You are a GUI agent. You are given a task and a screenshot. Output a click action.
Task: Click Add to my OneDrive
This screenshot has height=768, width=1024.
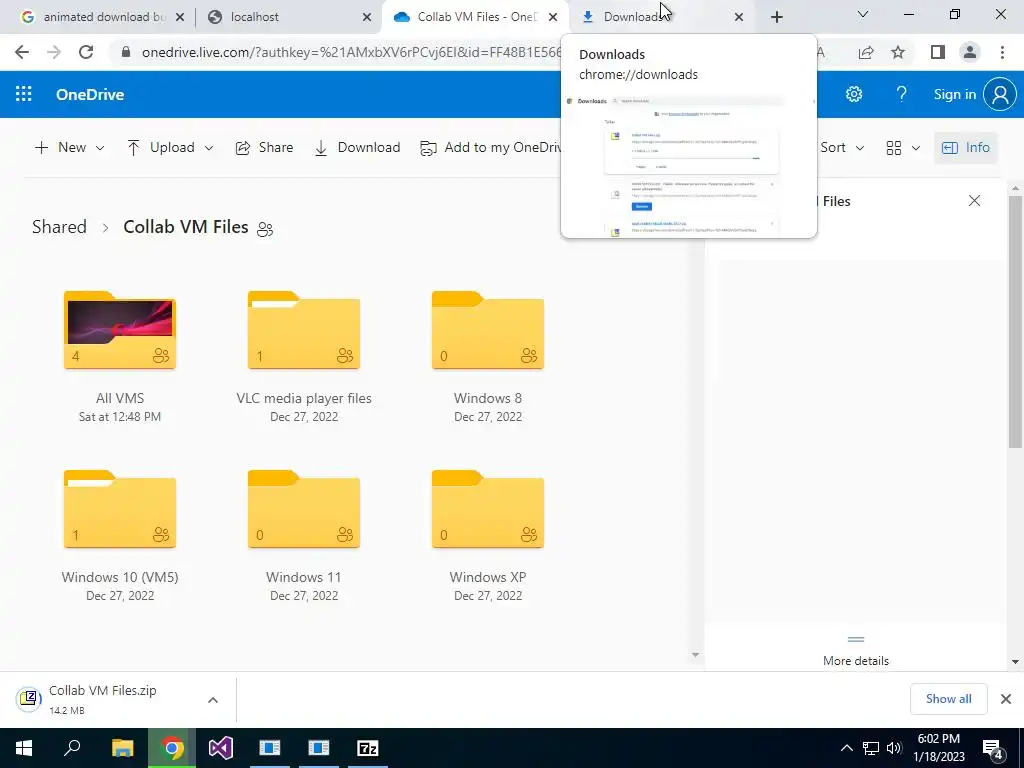(x=491, y=148)
